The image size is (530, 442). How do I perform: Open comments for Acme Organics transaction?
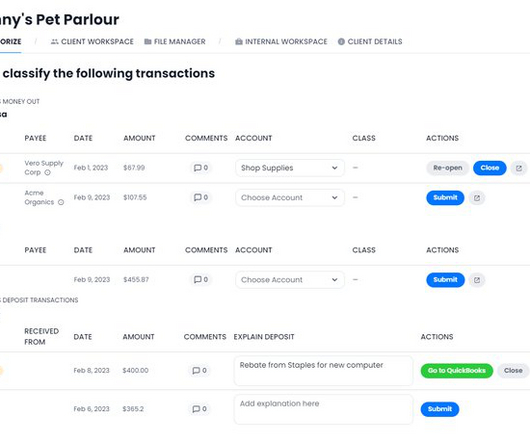pos(201,197)
